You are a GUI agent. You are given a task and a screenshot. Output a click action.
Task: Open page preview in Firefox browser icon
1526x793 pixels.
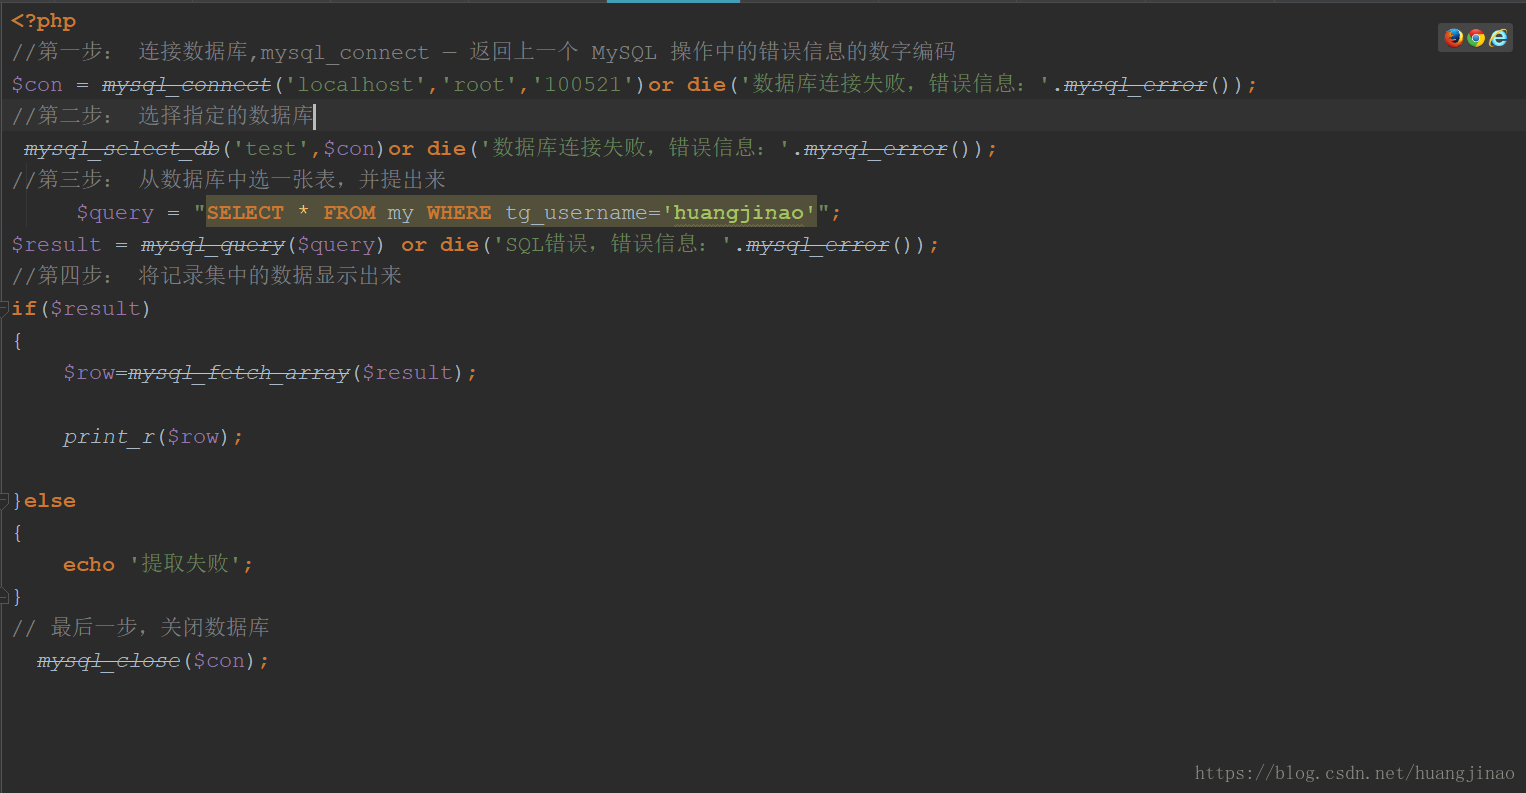(1453, 38)
